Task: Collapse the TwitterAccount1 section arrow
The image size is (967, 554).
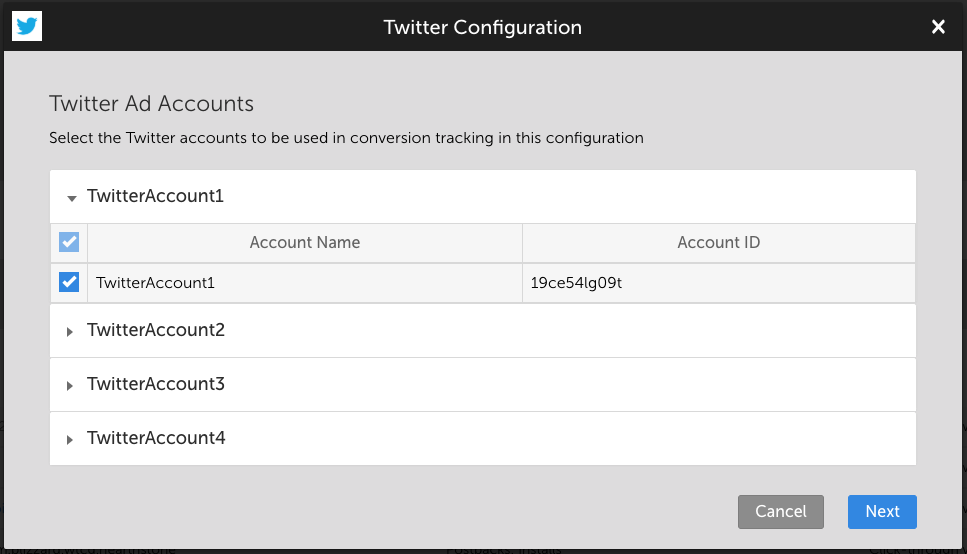Action: tap(71, 198)
